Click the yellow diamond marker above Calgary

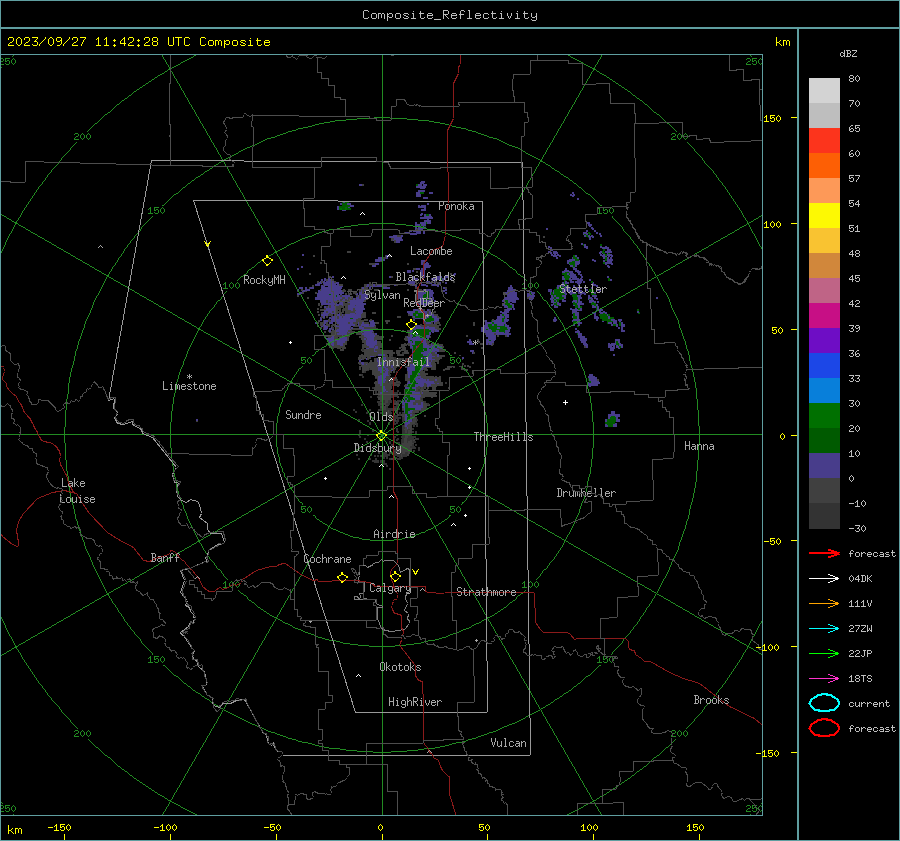(395, 576)
